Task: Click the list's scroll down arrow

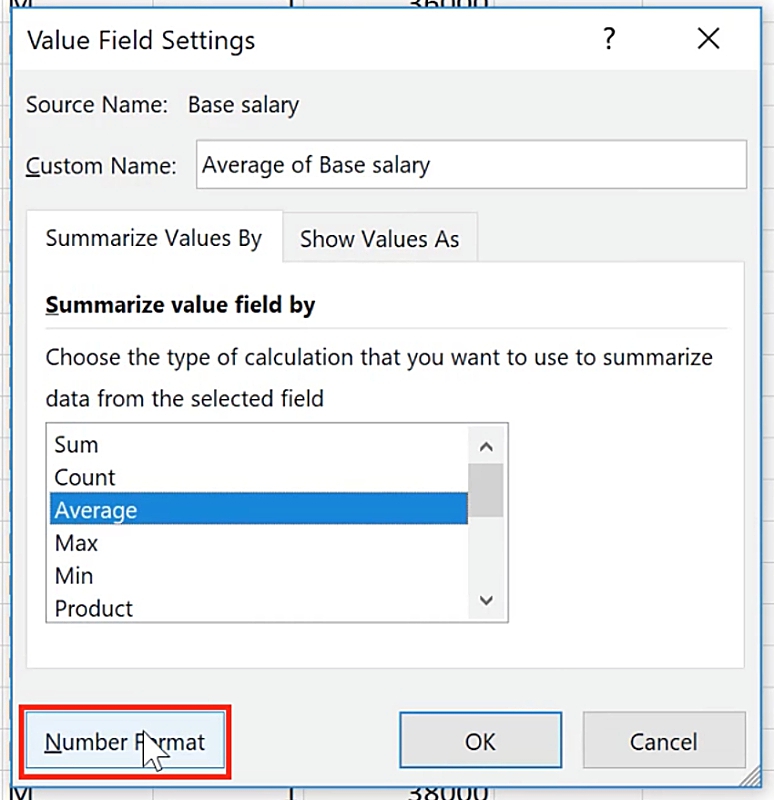Action: [487, 600]
